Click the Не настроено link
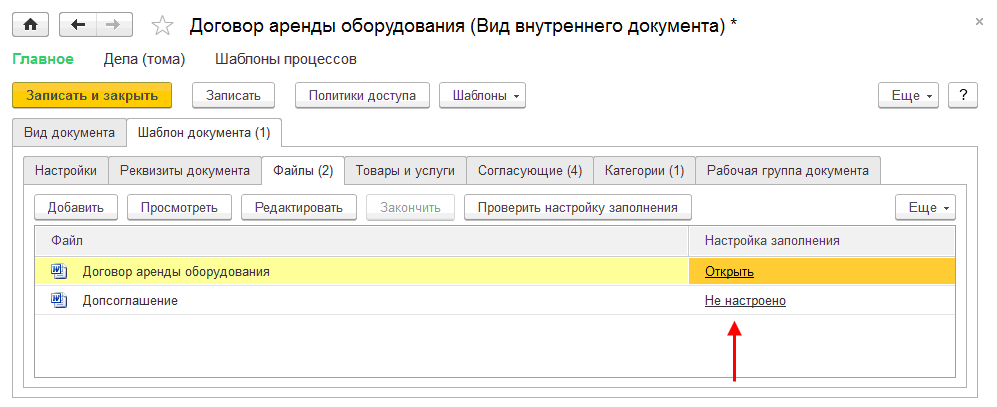Viewport: 997px width, 407px height. pos(745,300)
